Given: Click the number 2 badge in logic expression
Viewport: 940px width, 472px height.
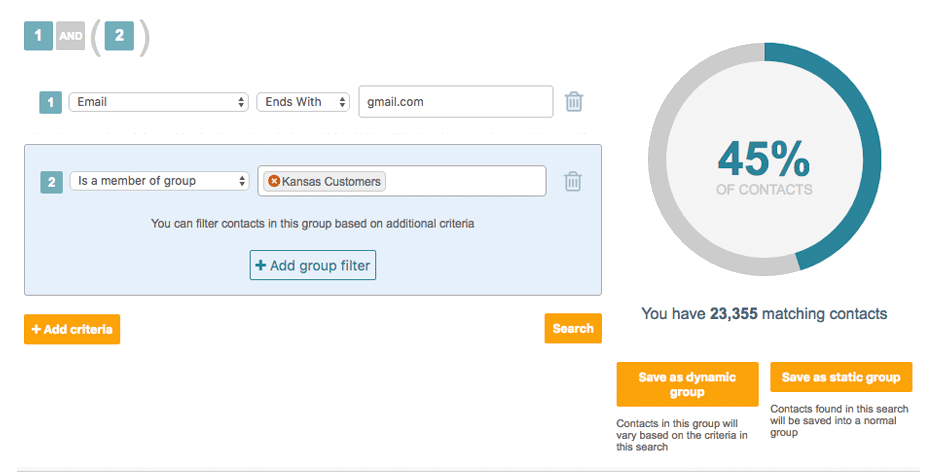Looking at the screenshot, I should coord(119,36).
